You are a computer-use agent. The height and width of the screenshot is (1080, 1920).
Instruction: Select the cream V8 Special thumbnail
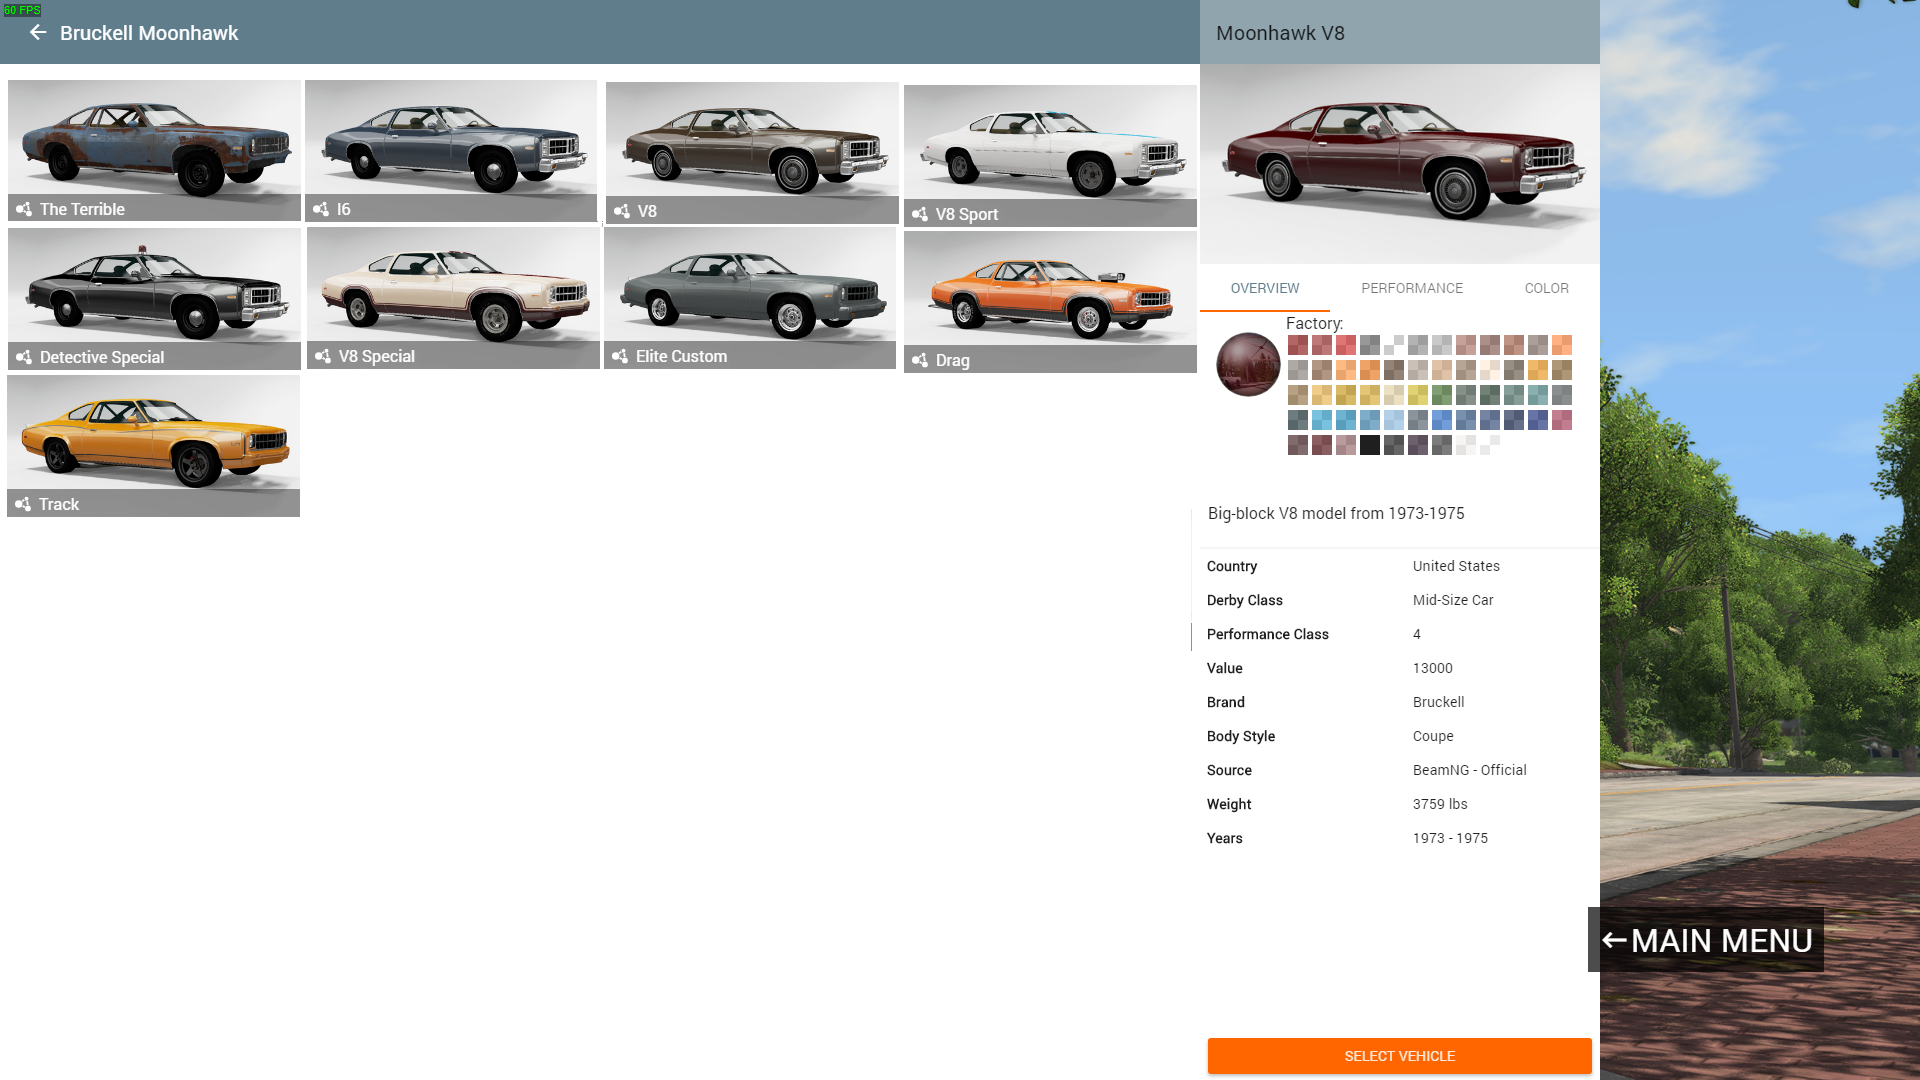click(x=453, y=298)
